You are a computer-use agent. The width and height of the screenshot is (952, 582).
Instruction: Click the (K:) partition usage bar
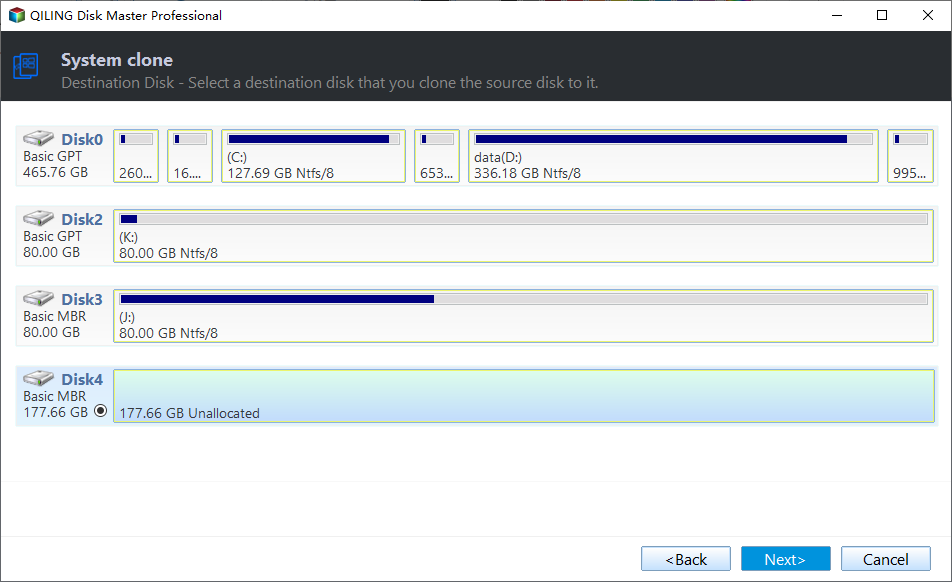tap(523, 219)
